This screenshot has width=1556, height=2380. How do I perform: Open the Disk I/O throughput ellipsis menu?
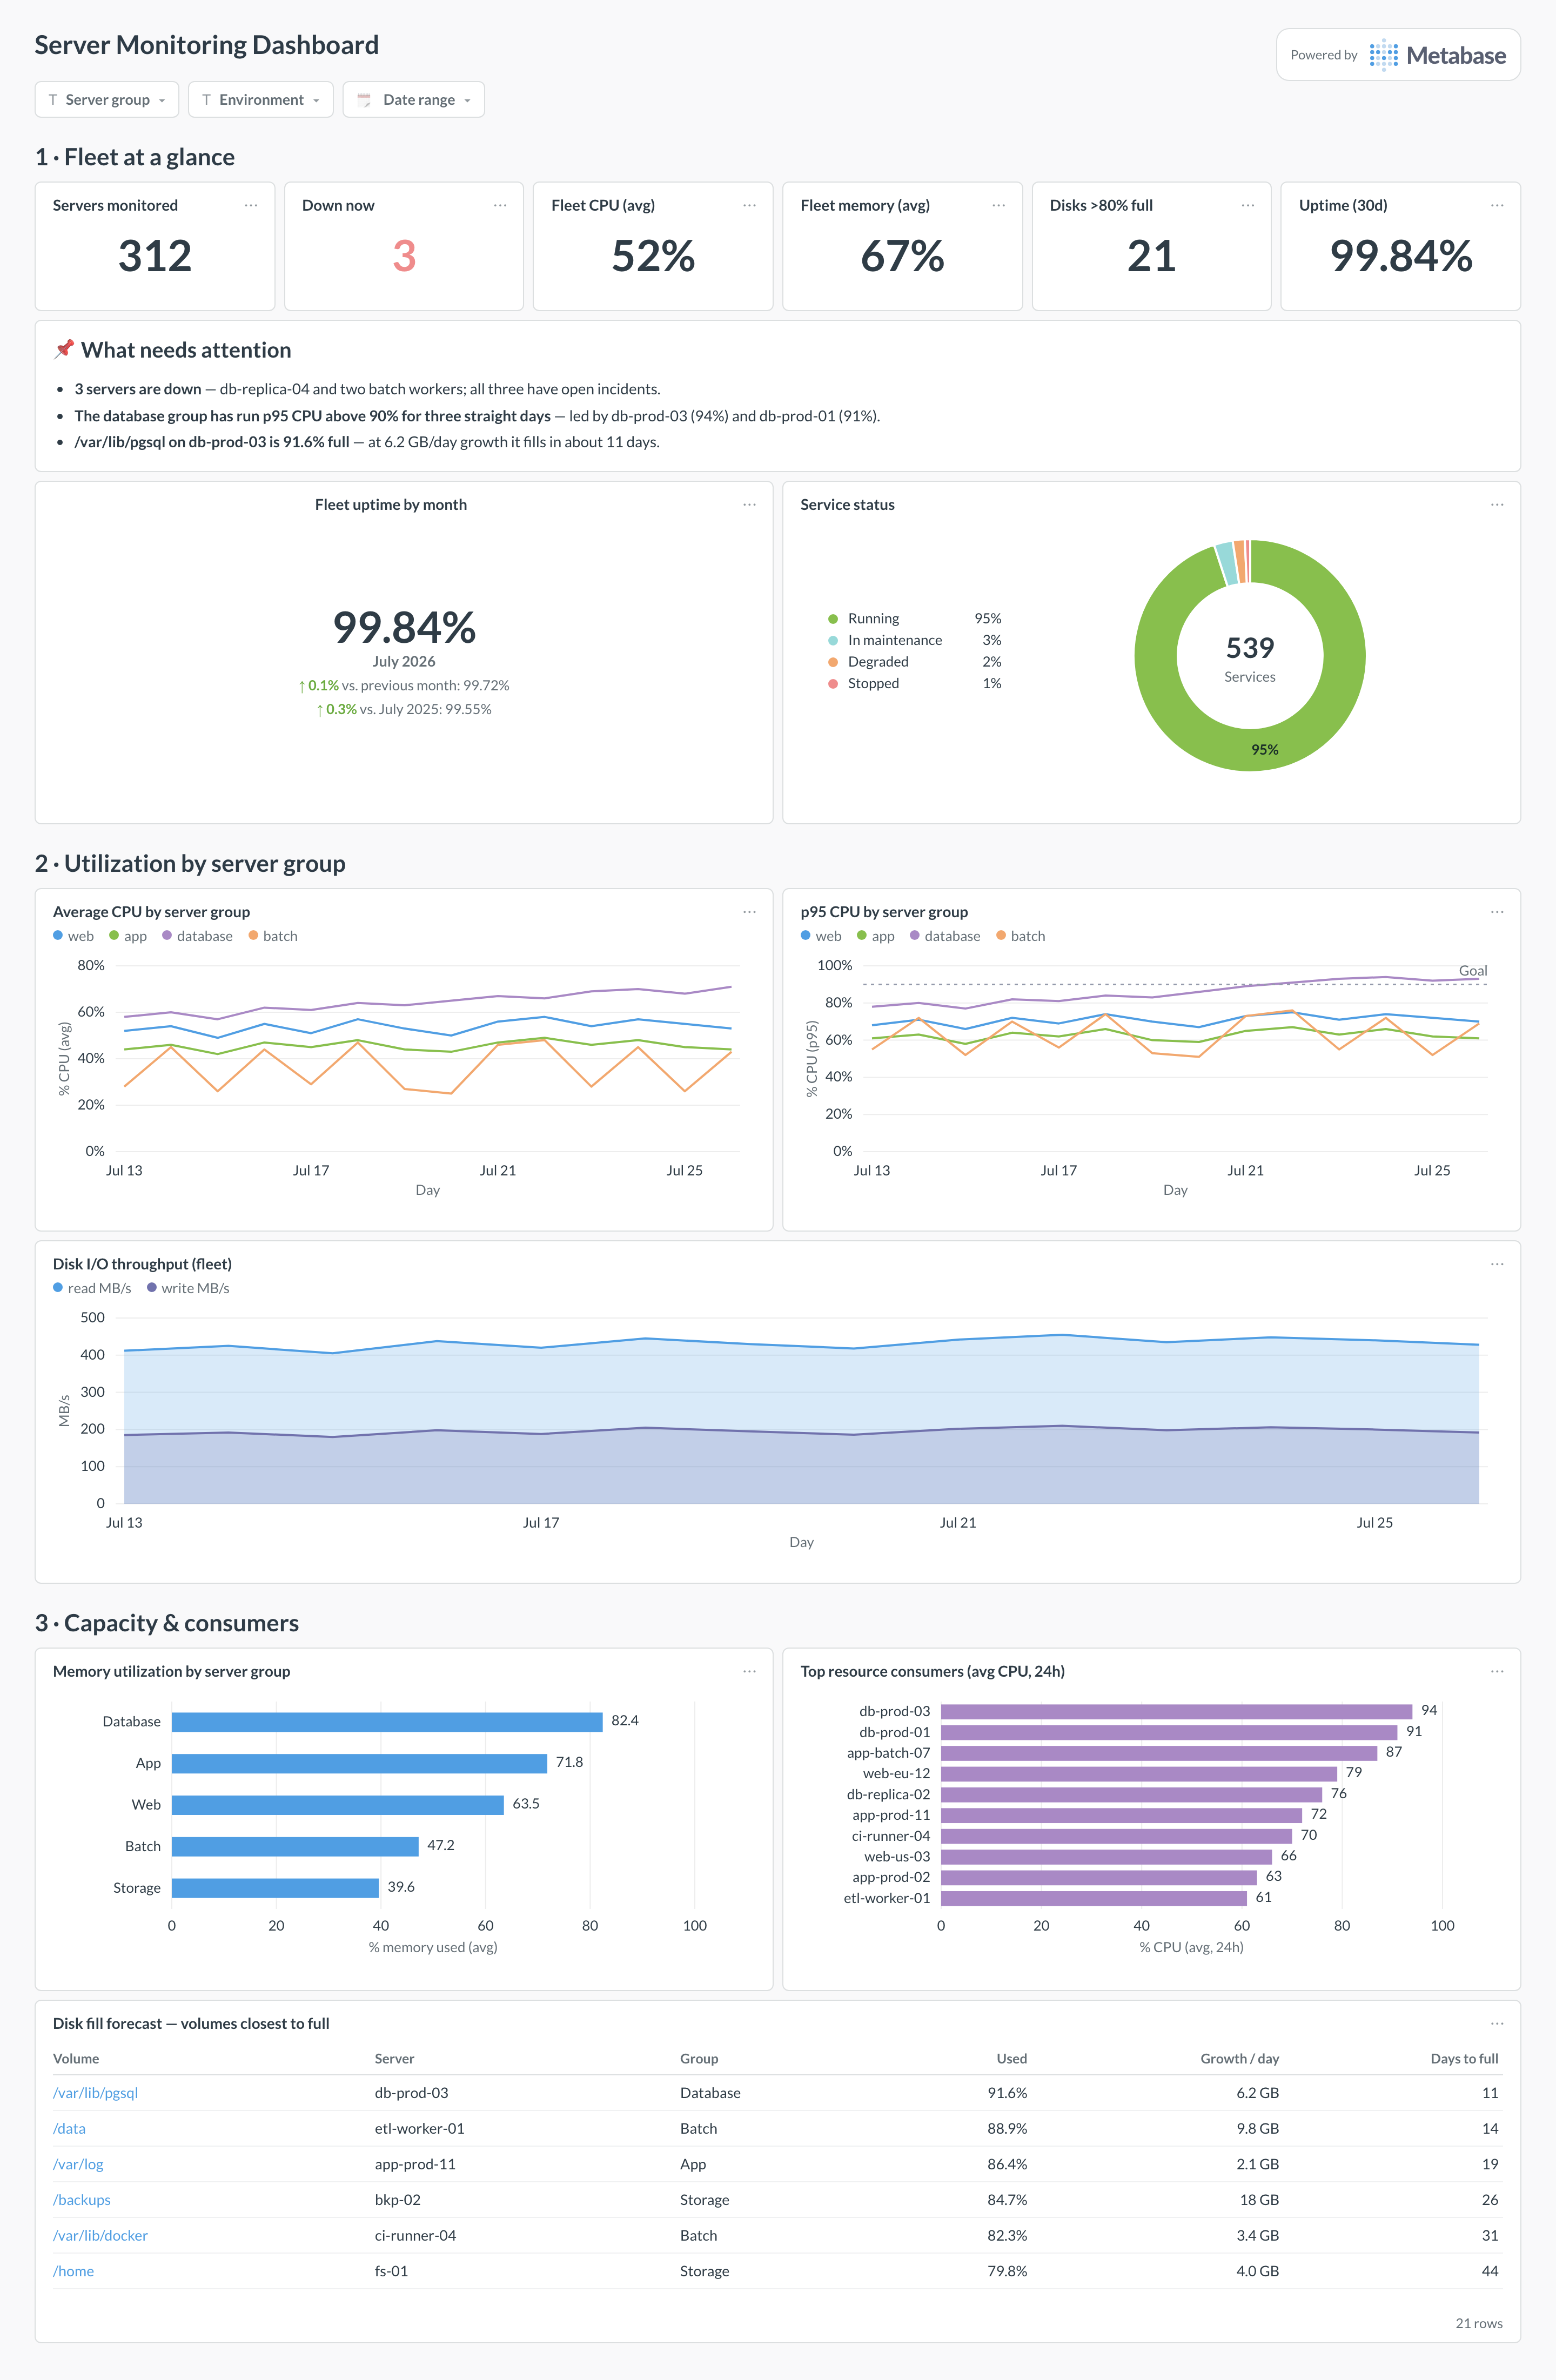(x=1497, y=1264)
